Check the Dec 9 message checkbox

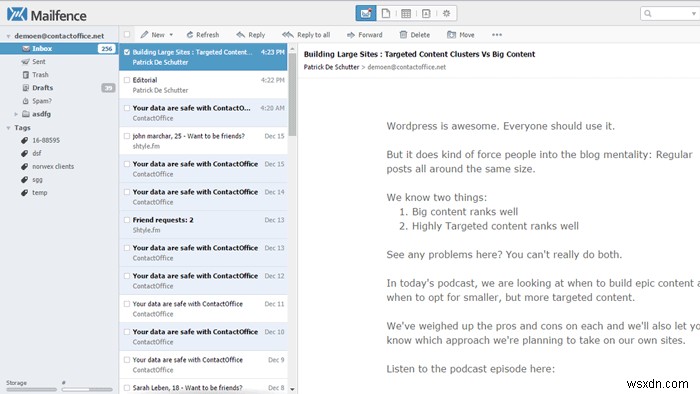[127, 360]
